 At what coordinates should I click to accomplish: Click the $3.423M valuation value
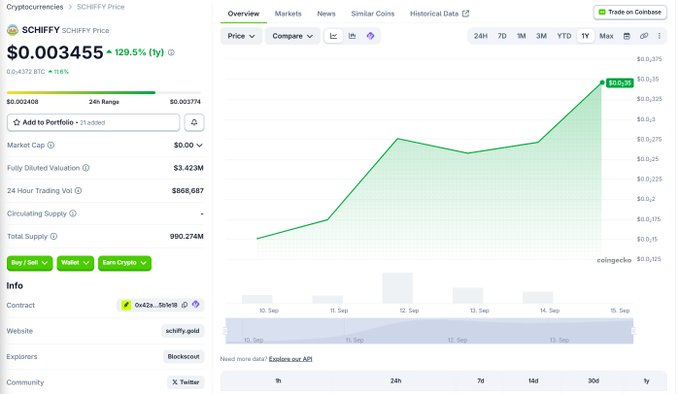tap(188, 168)
